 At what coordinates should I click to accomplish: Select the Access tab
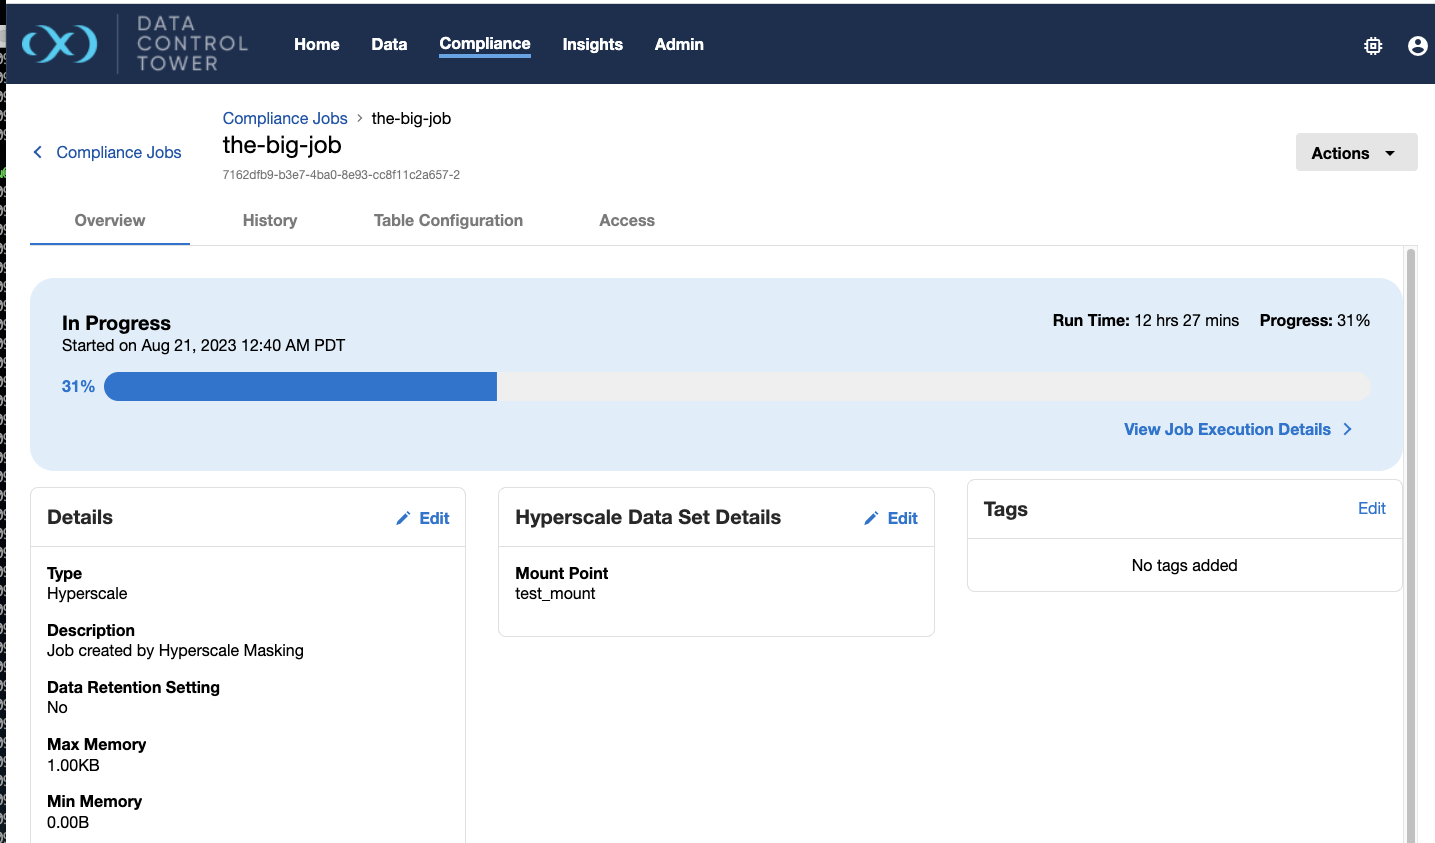627,220
